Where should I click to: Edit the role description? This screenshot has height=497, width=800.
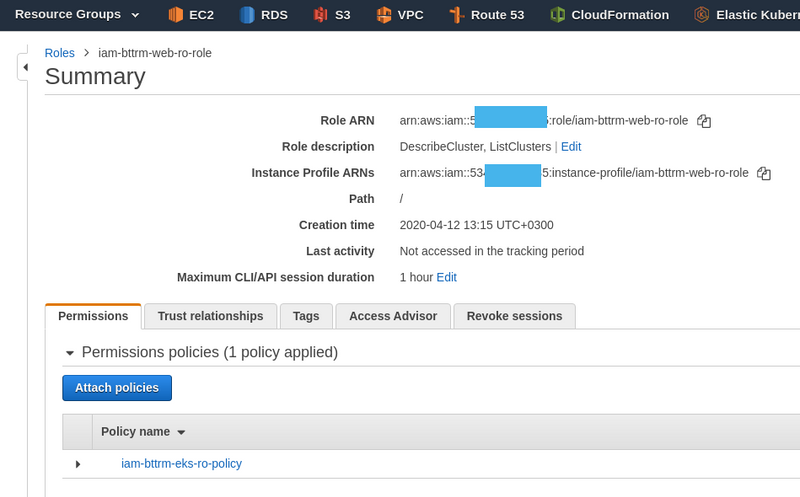[x=570, y=146]
